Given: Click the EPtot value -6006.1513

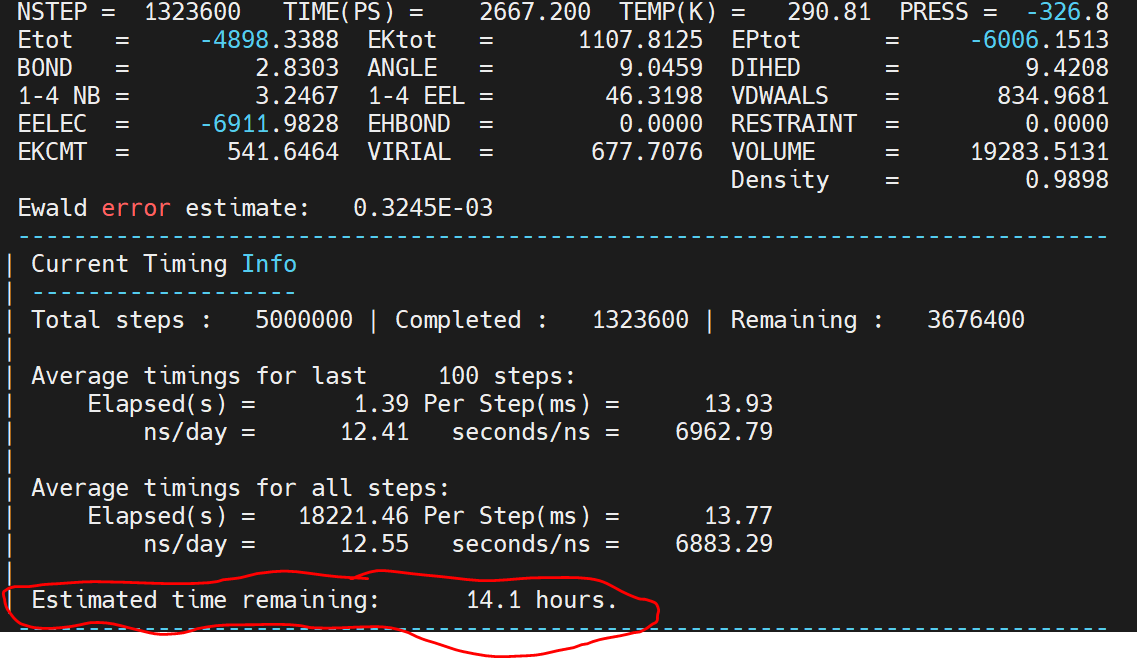Looking at the screenshot, I should click(x=1039, y=40).
